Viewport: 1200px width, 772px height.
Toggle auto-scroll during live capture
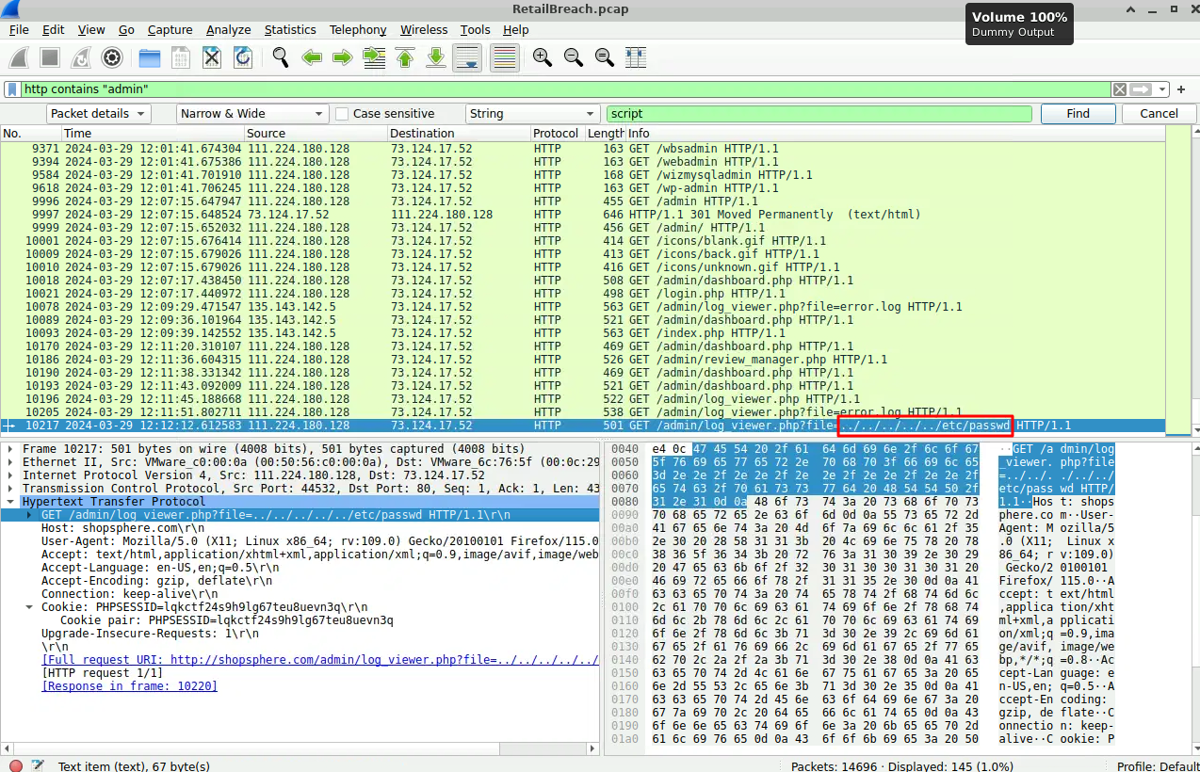coord(467,58)
